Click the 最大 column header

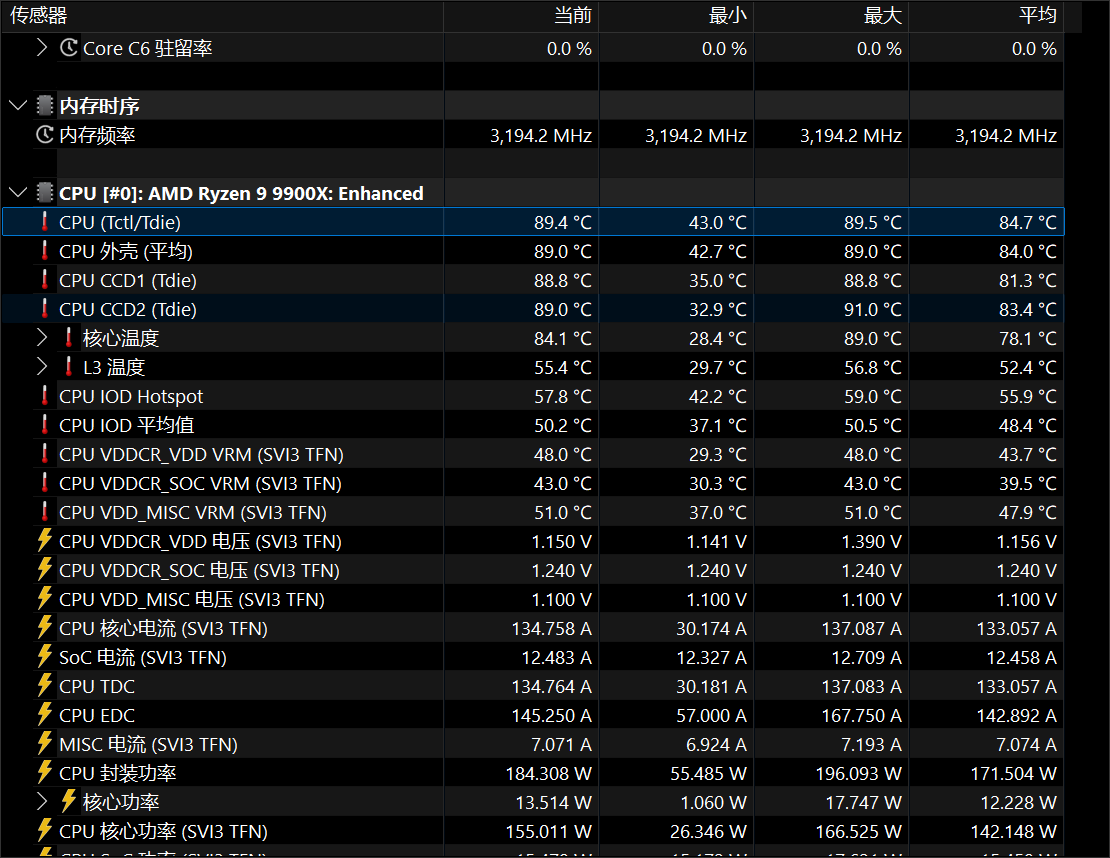tap(882, 15)
